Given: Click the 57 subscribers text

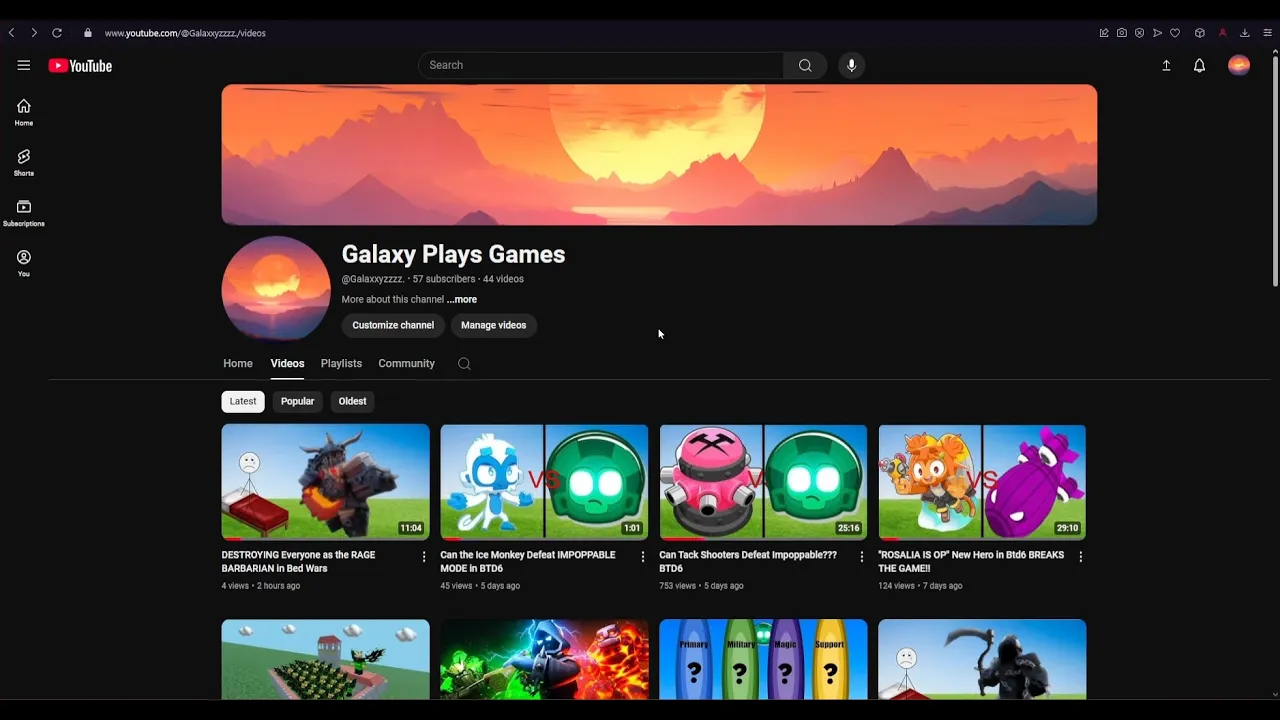Looking at the screenshot, I should tap(444, 279).
